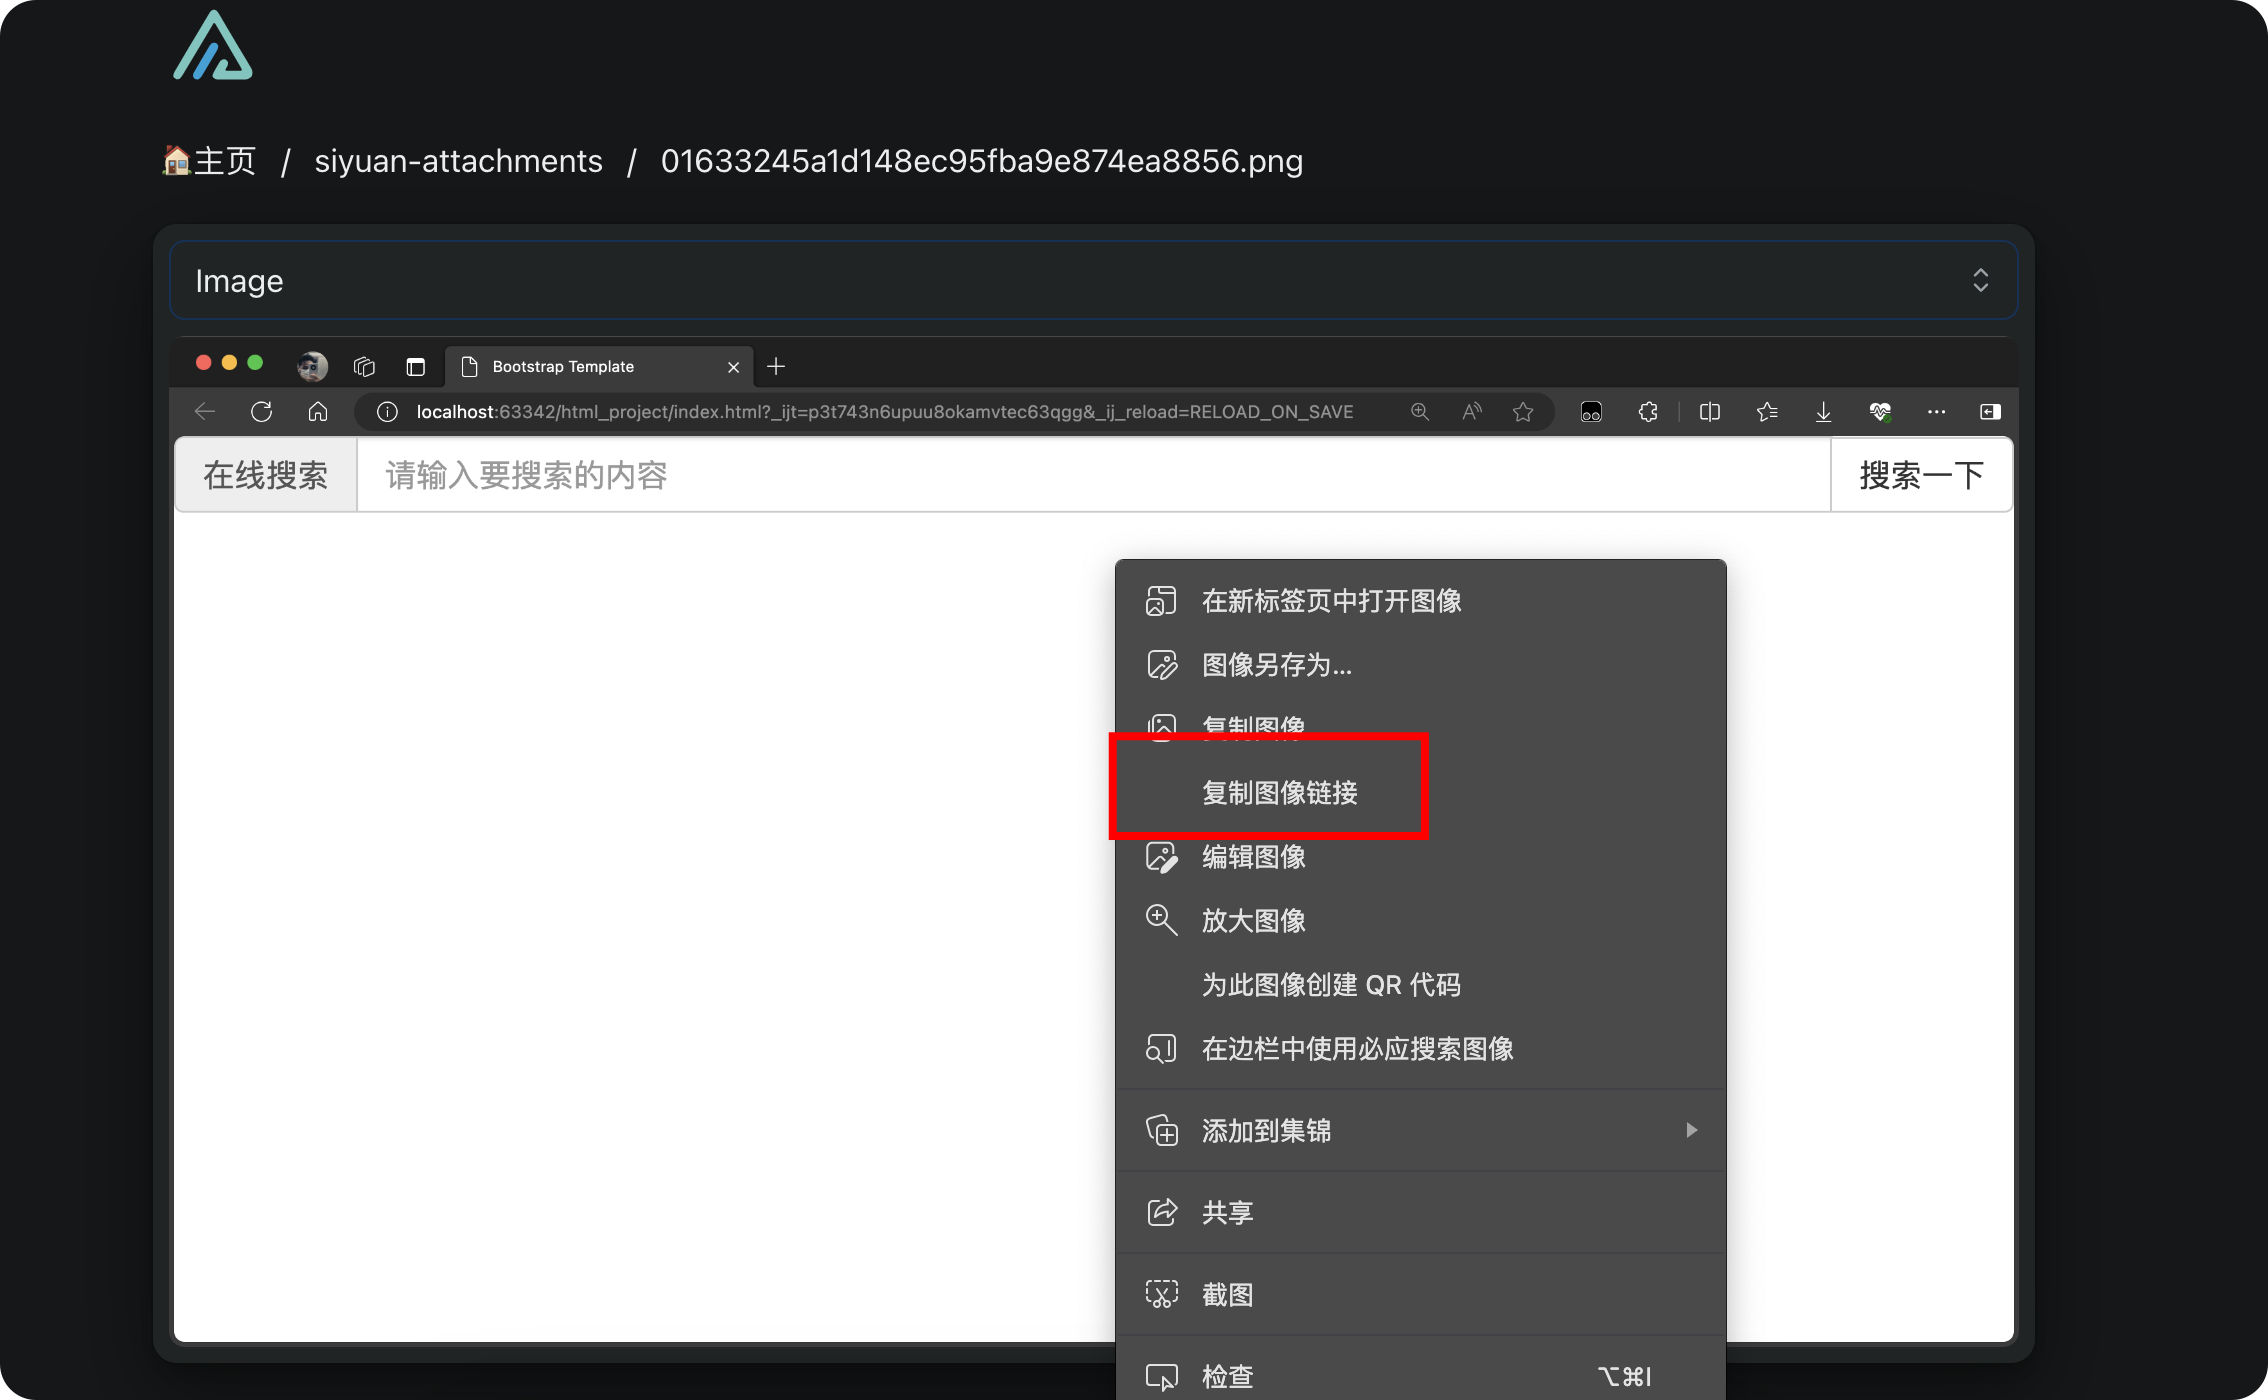Open Browser essentials heart icon
The width and height of the screenshot is (2268, 1400).
(1881, 411)
